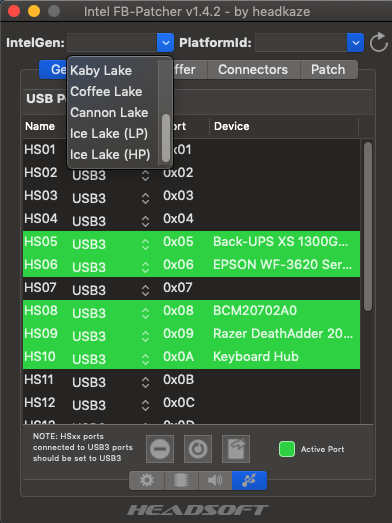Click the export USB ports icon
Image resolution: width=392 pixels, height=523 pixels.
[236, 449]
